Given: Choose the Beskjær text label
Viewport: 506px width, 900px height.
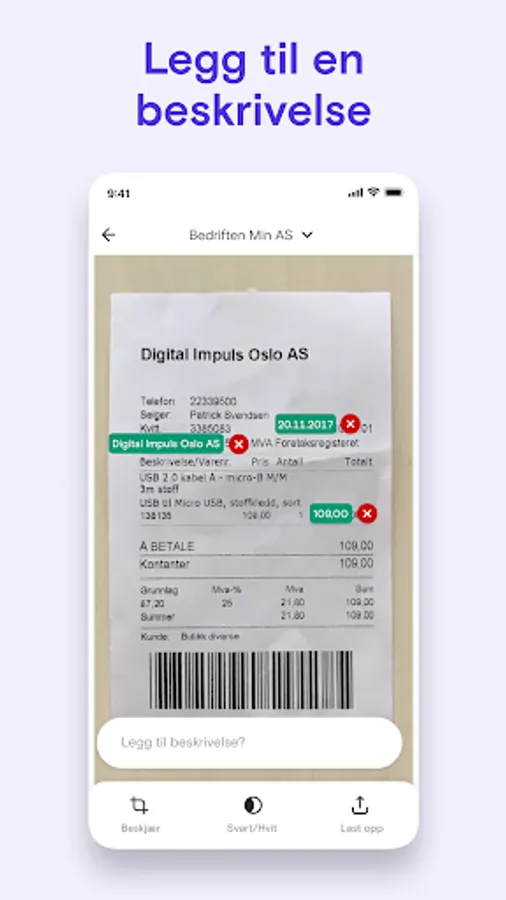Looking at the screenshot, I should tap(141, 828).
